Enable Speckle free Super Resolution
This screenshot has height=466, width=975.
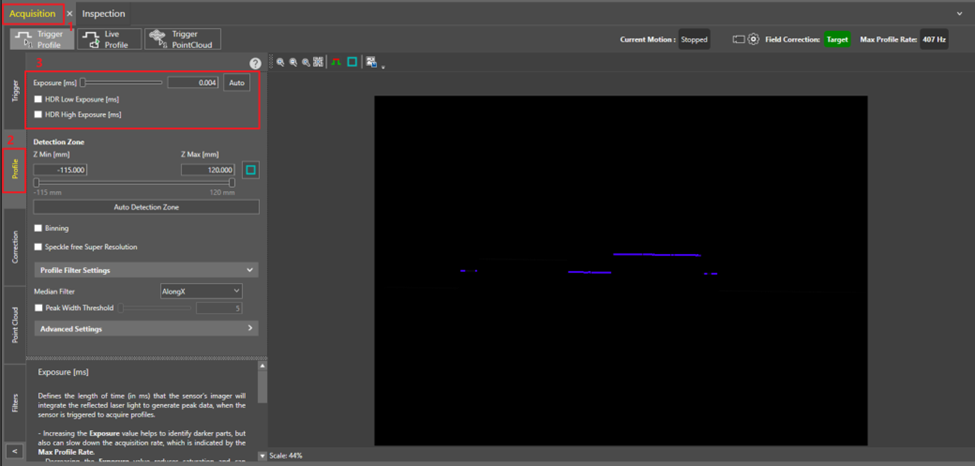(38, 246)
